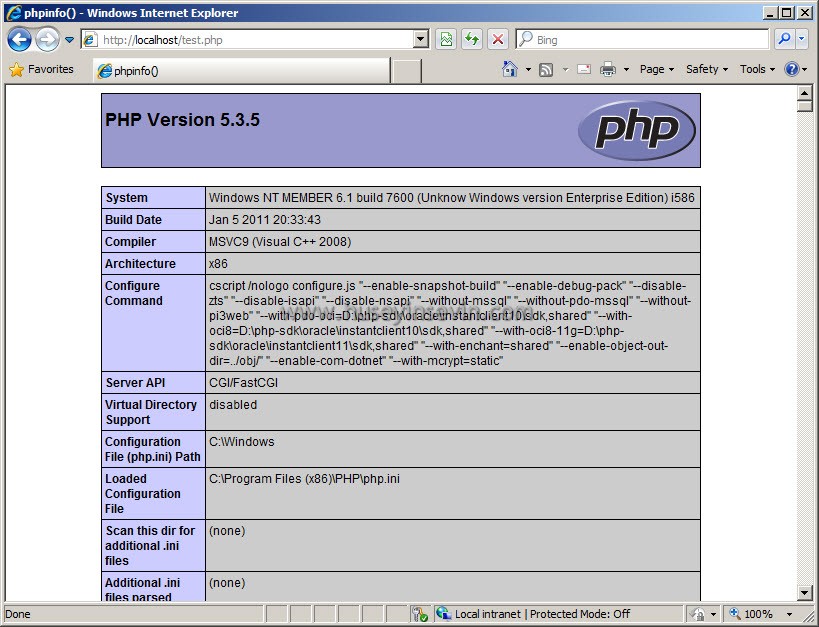The height and width of the screenshot is (627, 819).
Task: Expand the Print options dropdown arrow
Action: [626, 69]
